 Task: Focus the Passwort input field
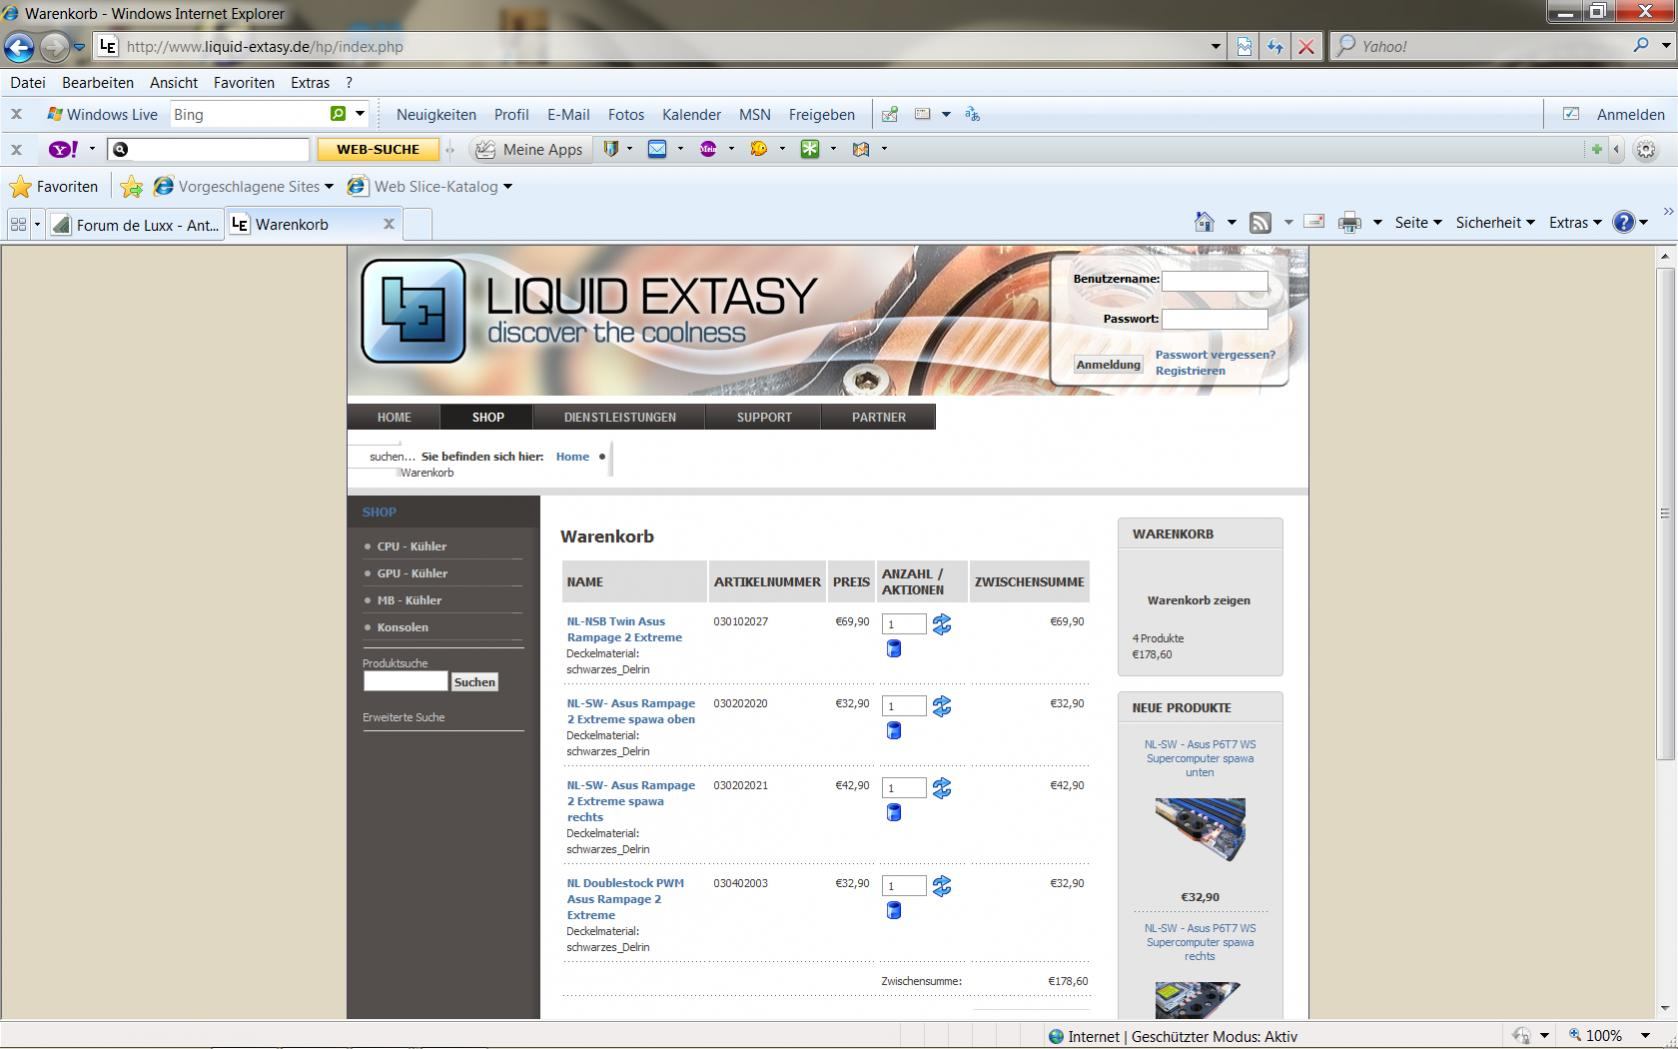(x=1215, y=319)
